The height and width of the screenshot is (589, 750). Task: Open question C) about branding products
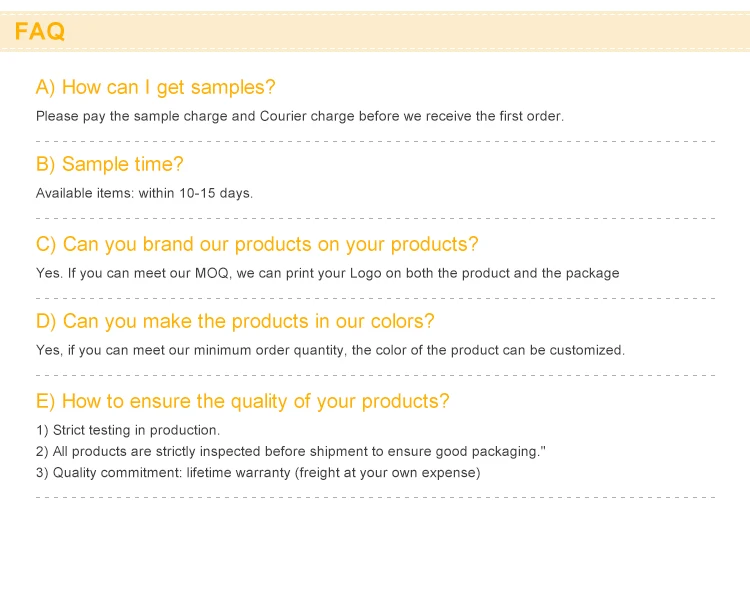click(x=257, y=244)
